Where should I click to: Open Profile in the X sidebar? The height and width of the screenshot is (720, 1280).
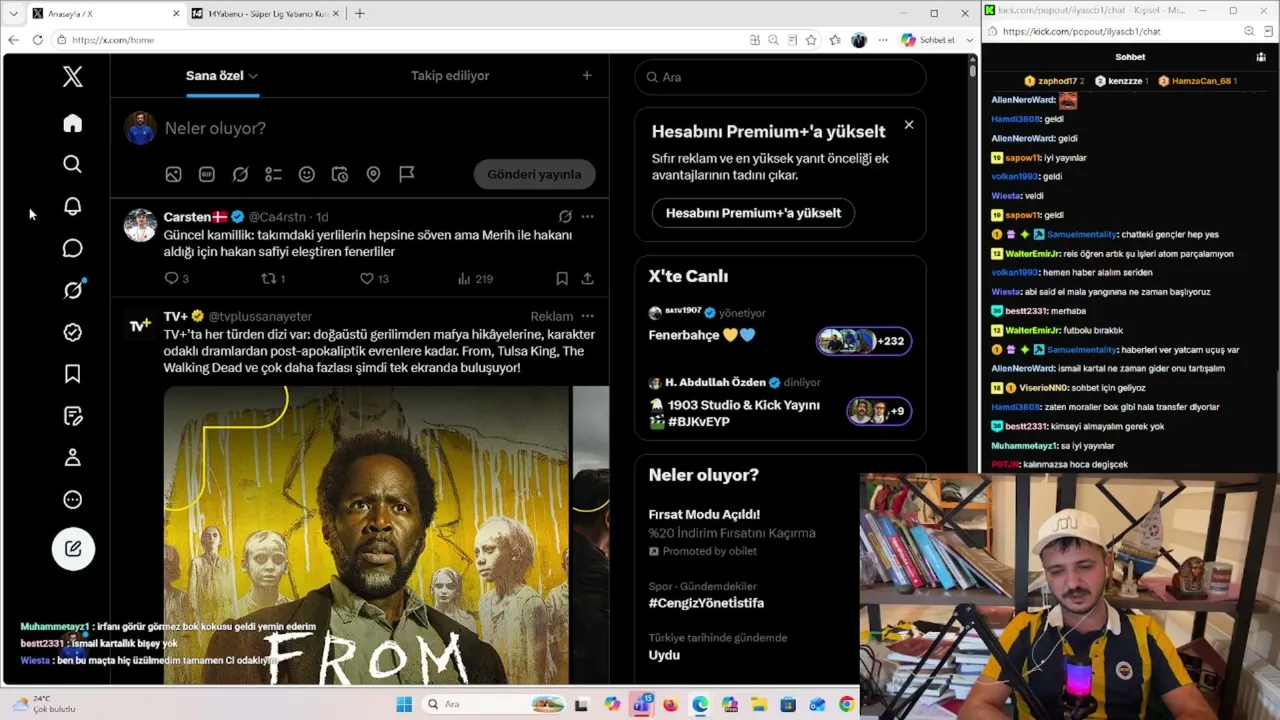(x=73, y=458)
